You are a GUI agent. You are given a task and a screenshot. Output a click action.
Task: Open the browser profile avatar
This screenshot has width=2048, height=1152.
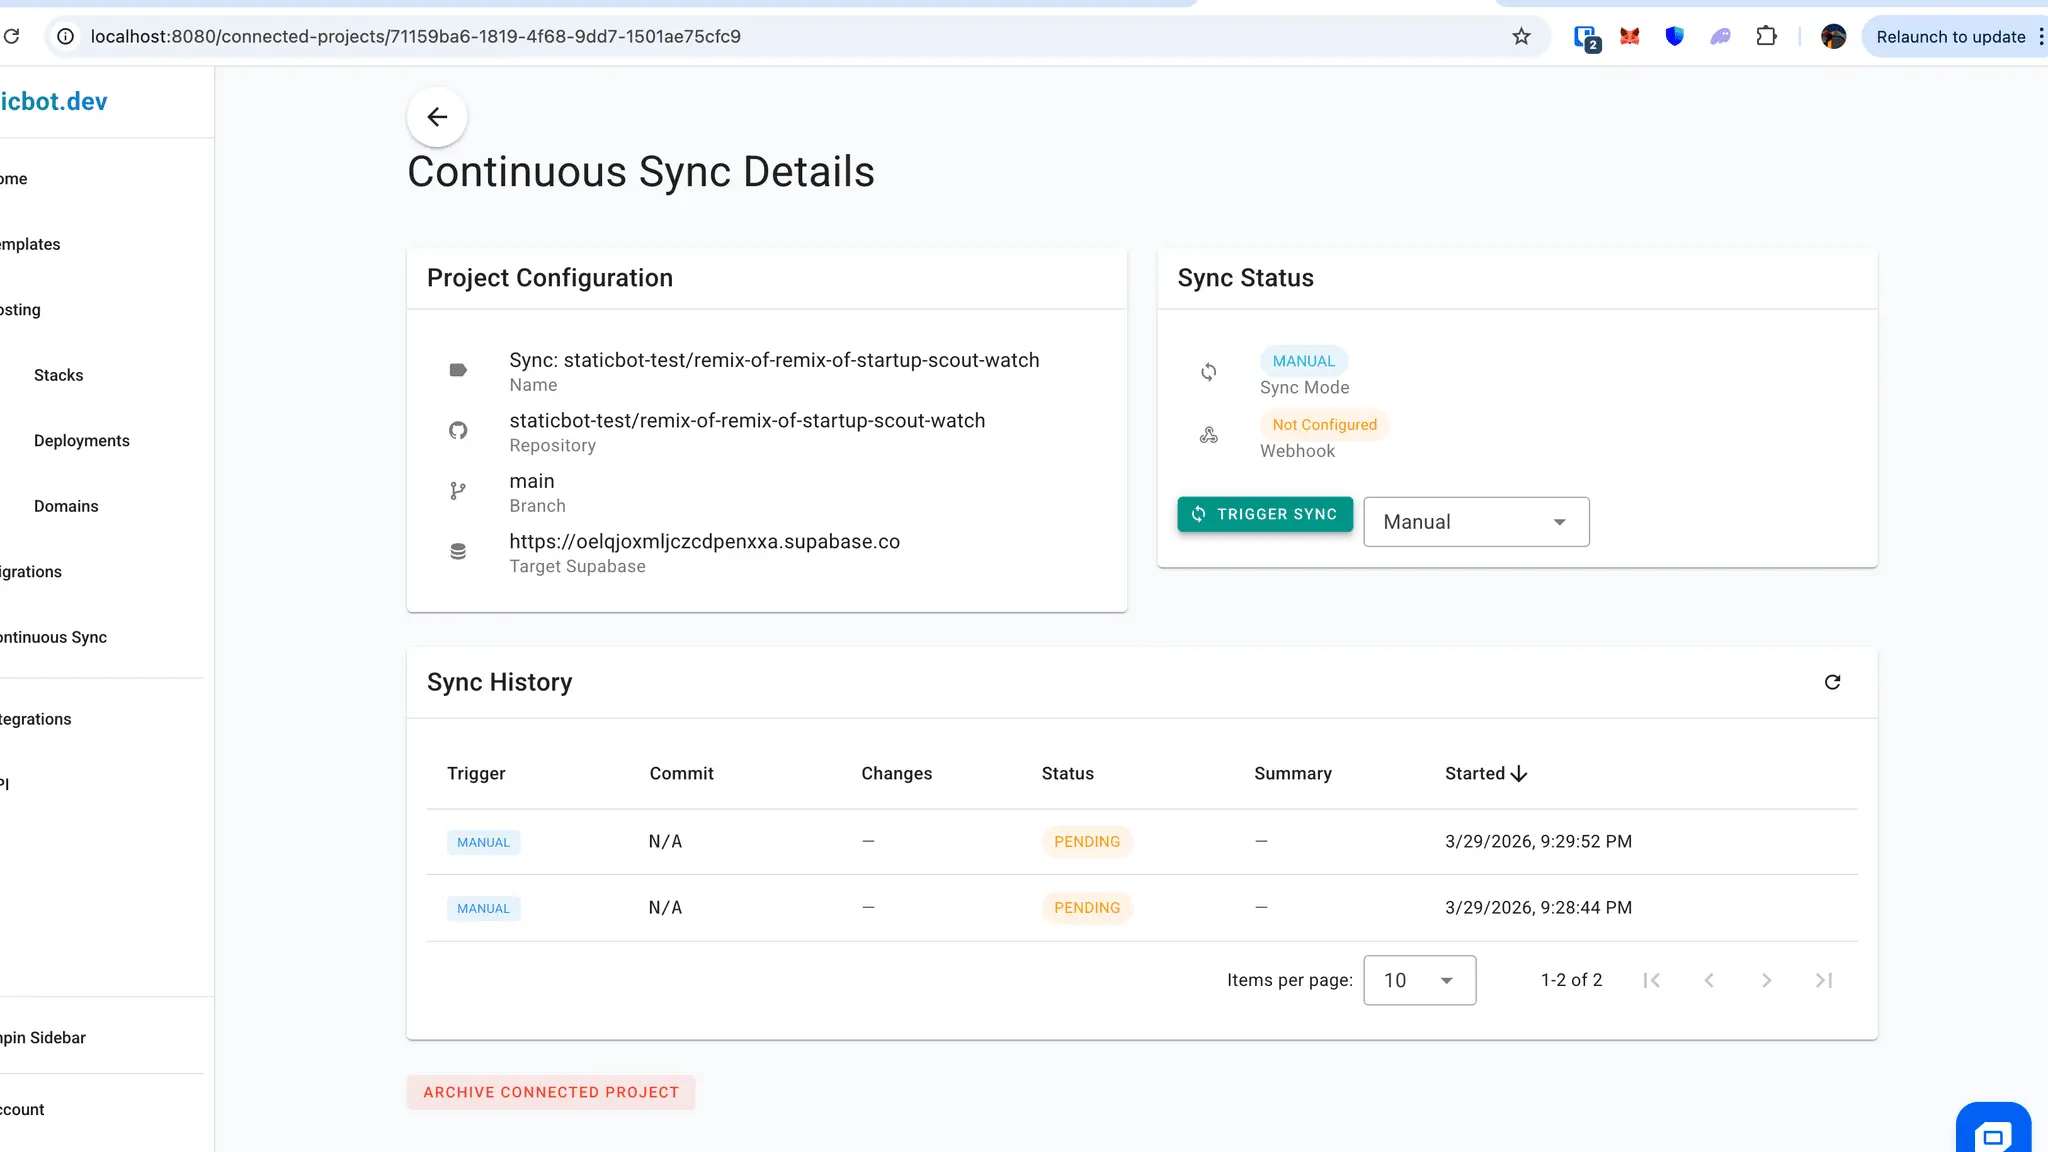(1833, 37)
